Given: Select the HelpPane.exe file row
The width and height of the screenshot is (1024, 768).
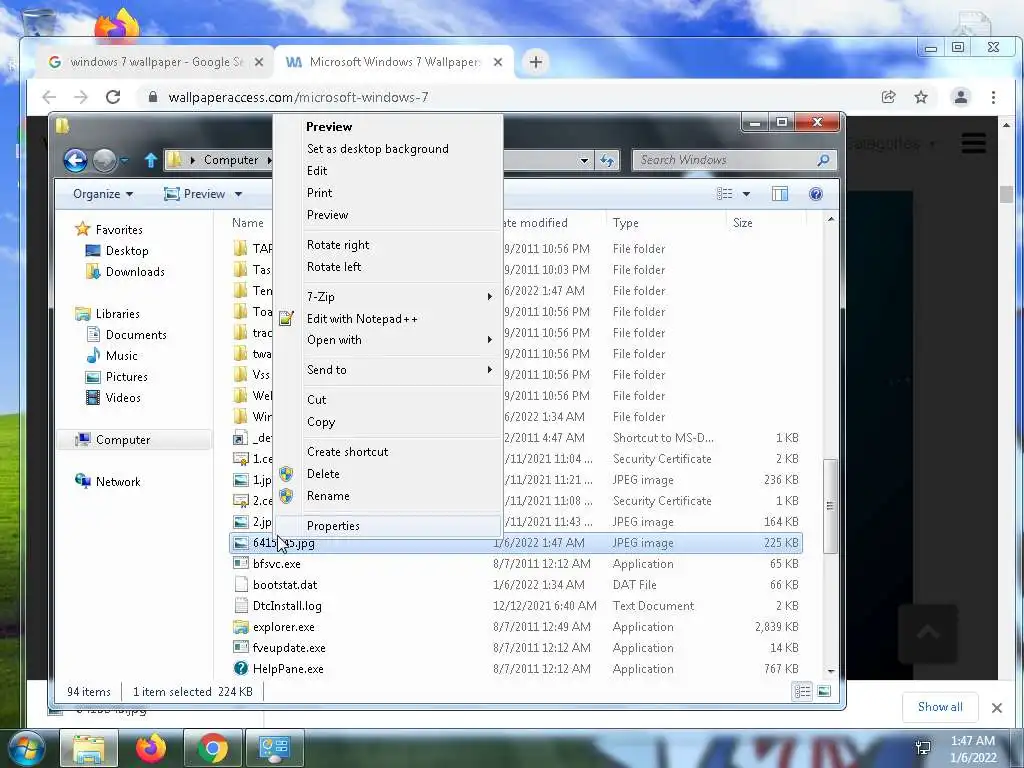Looking at the screenshot, I should [x=516, y=669].
